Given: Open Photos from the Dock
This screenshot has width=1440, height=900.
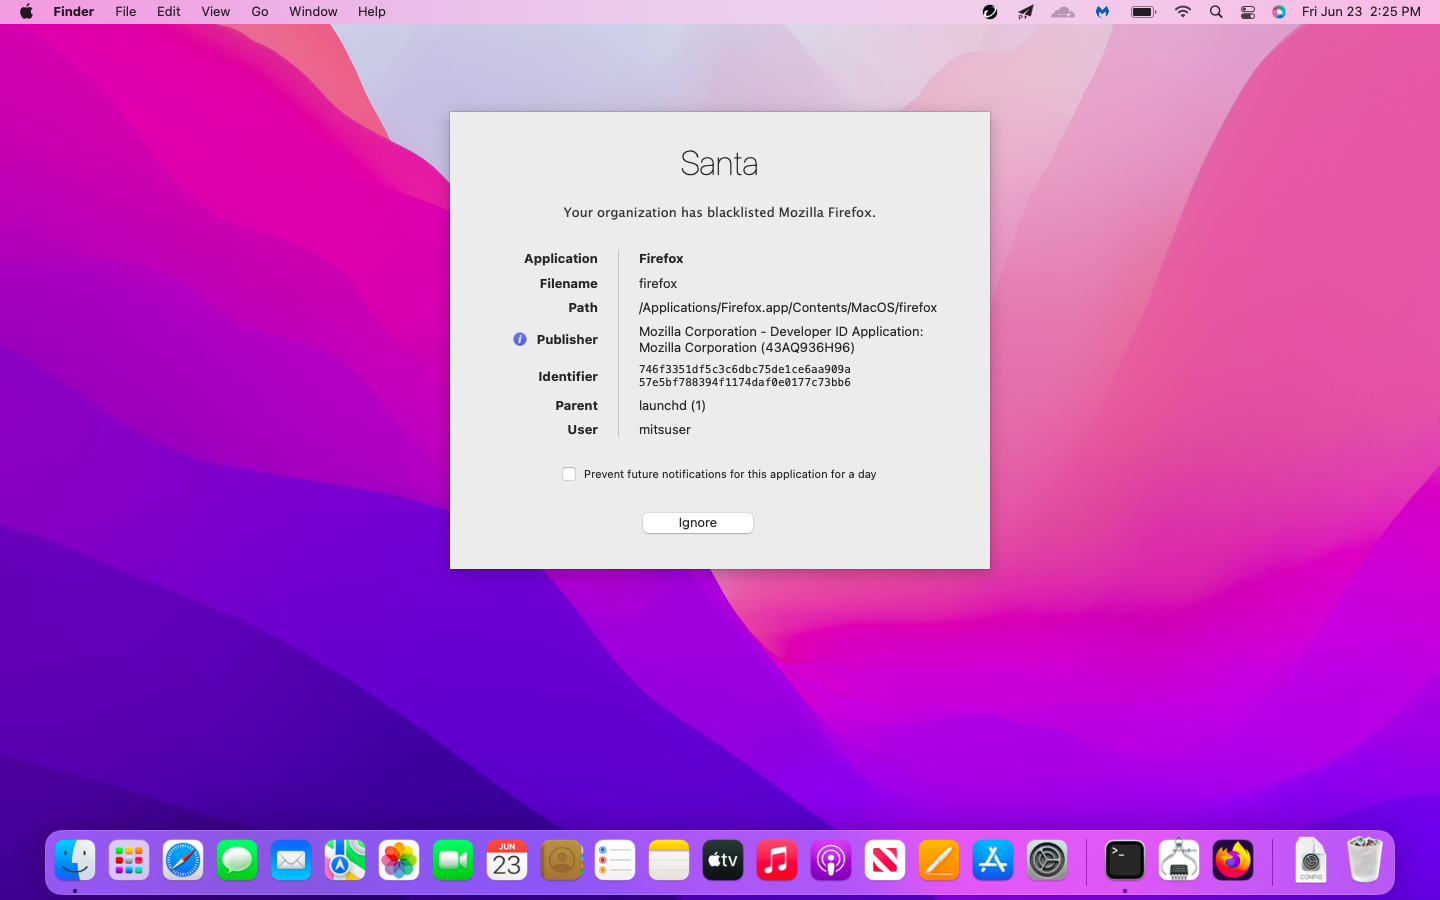Looking at the screenshot, I should coord(399,860).
